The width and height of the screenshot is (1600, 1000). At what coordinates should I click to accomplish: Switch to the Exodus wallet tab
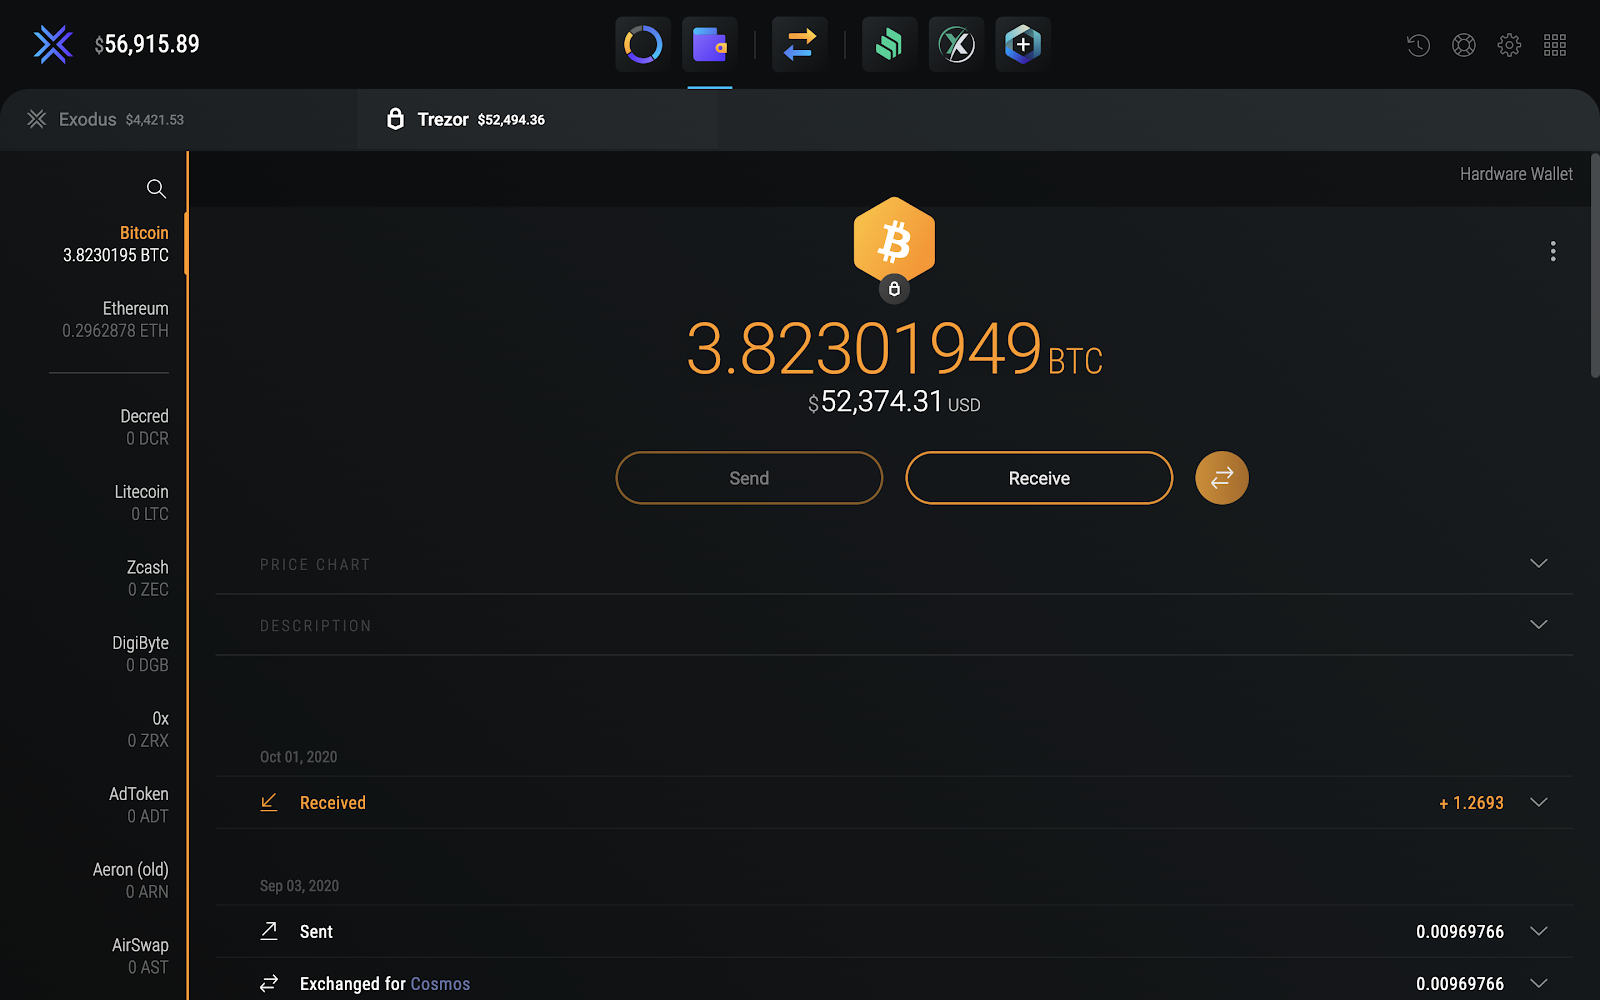[x=179, y=119]
